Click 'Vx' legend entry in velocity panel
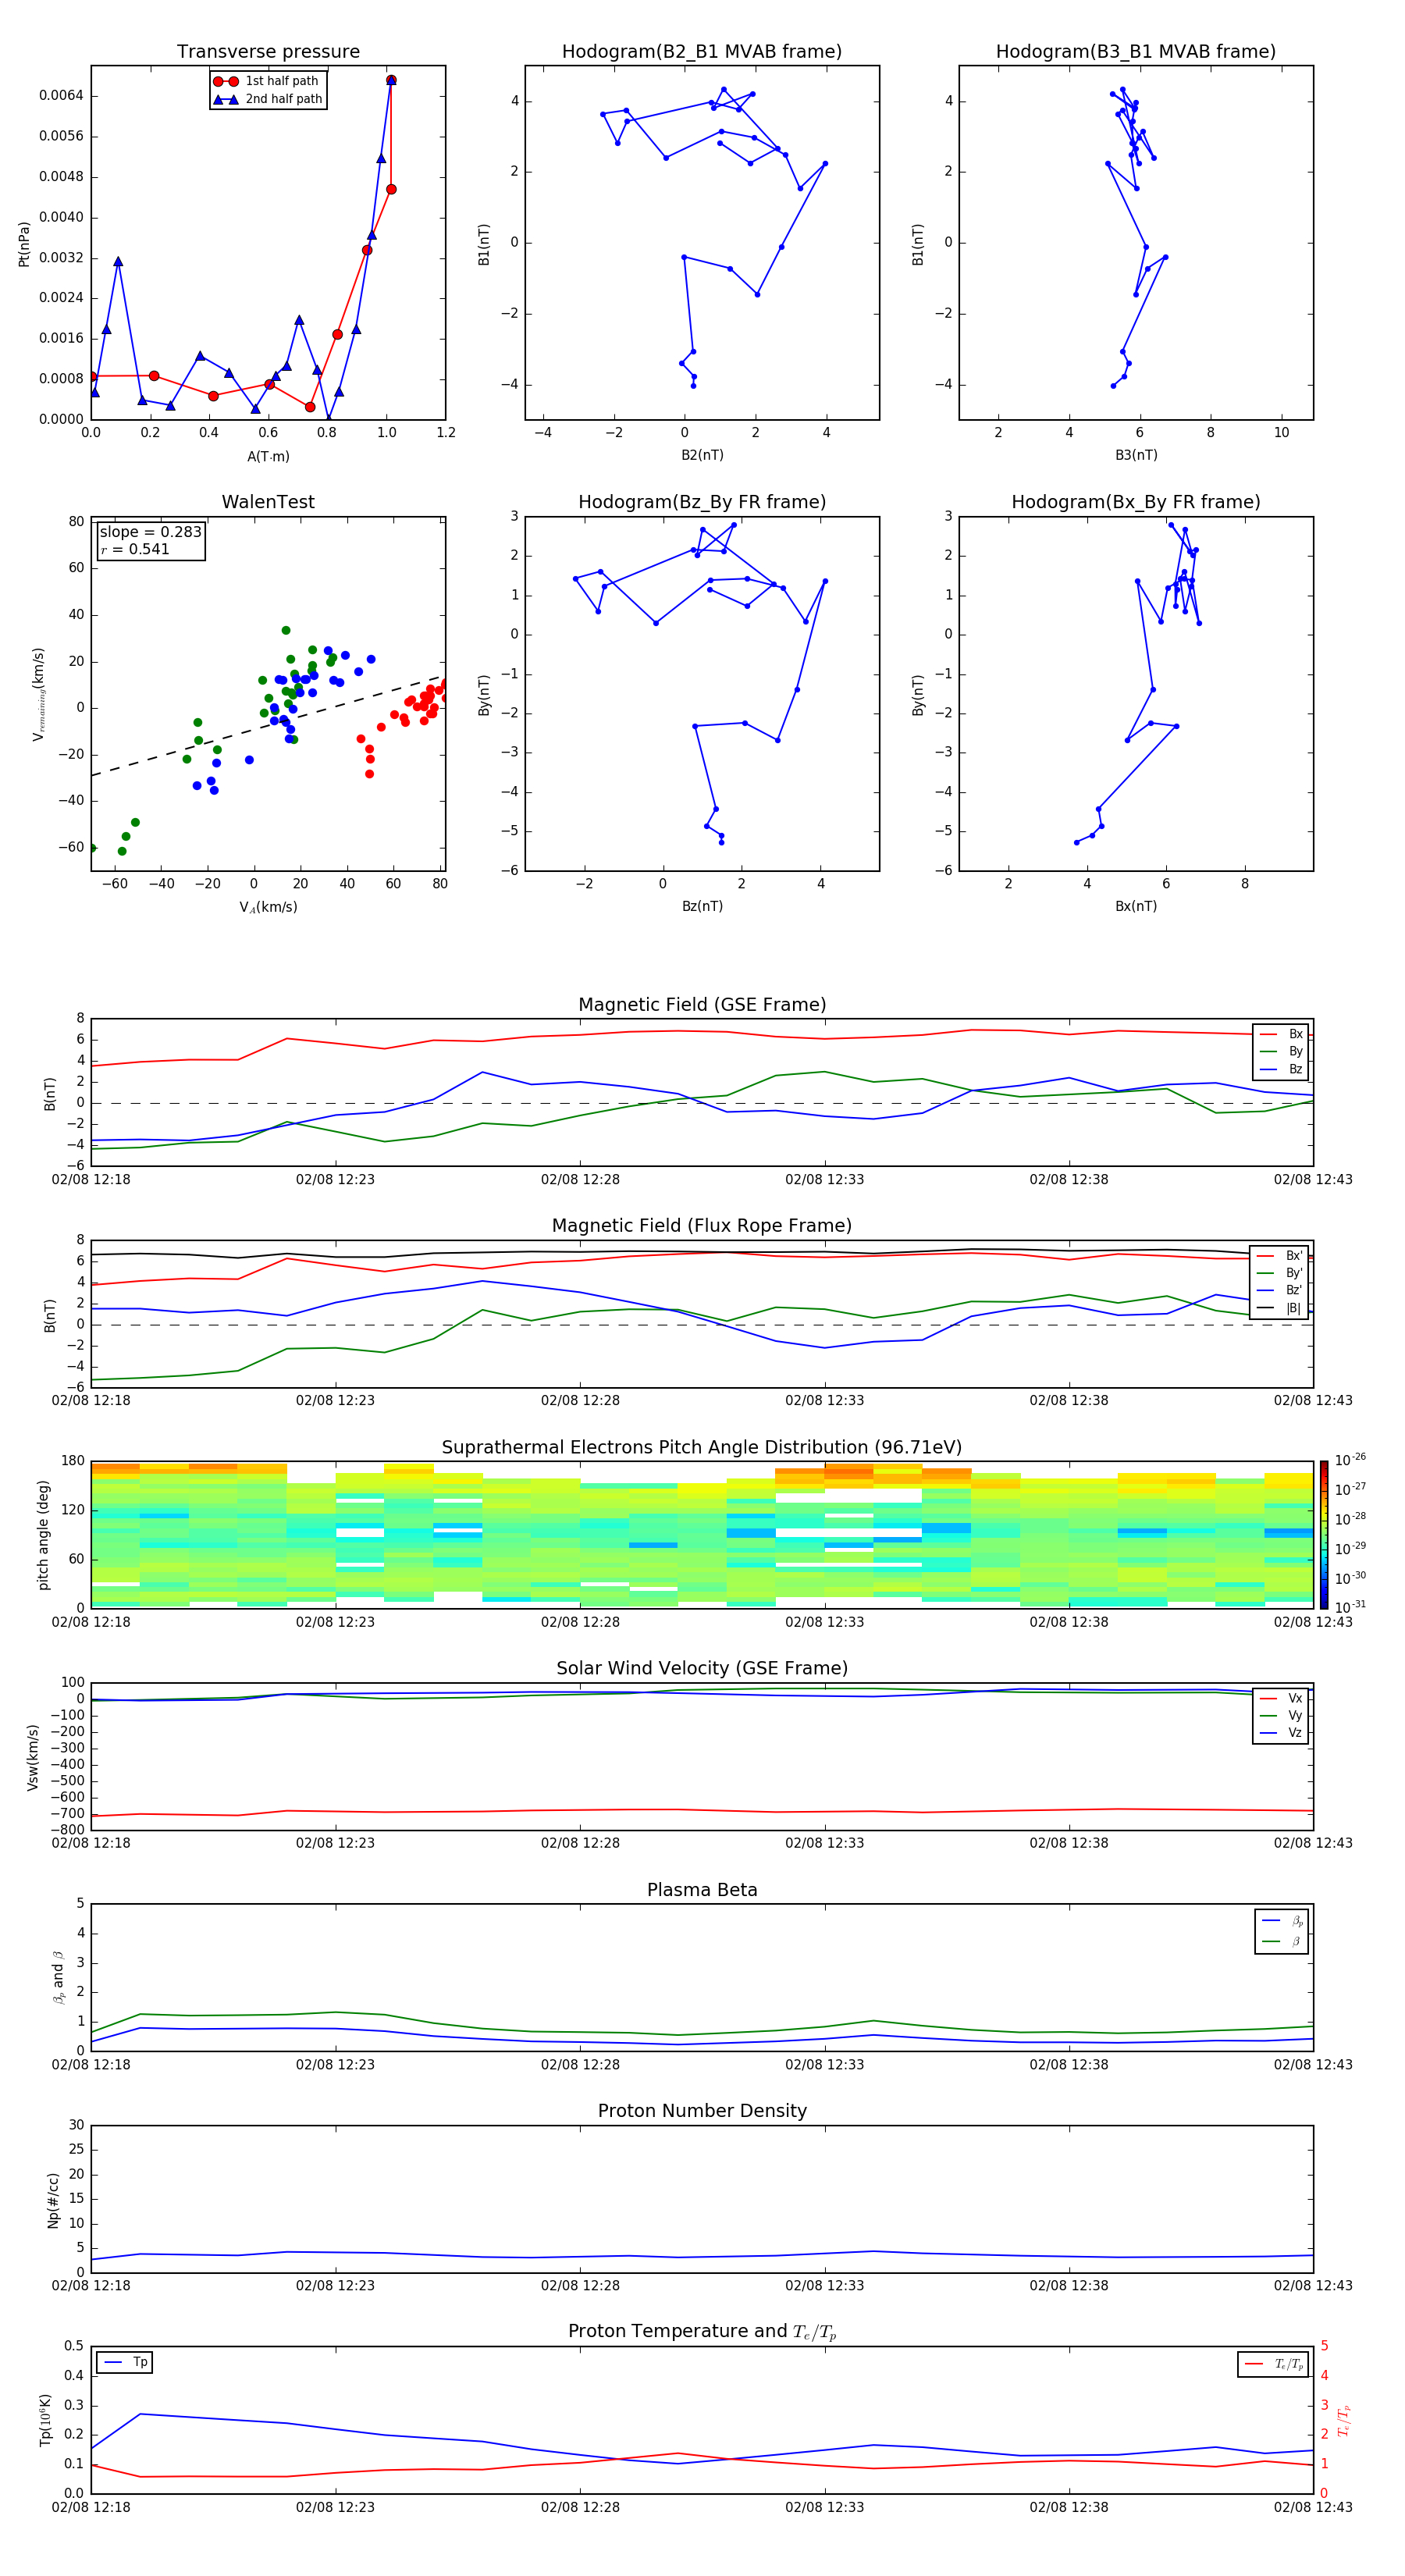 [x=1282, y=1698]
